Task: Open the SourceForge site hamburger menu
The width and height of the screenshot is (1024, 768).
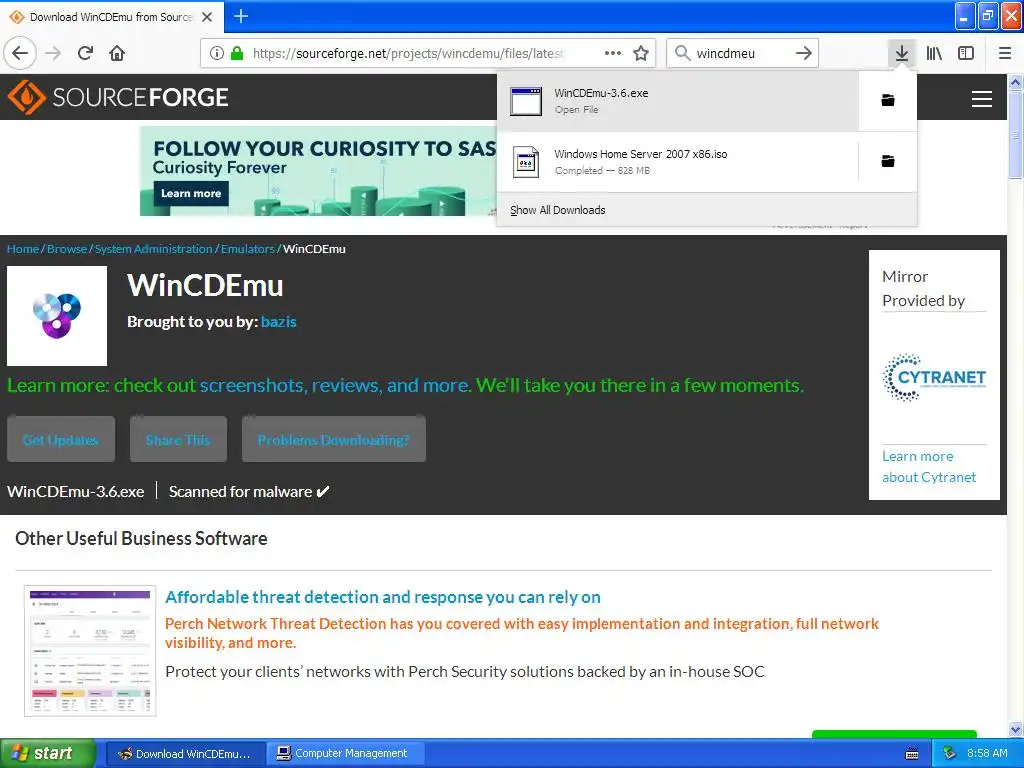Action: (982, 99)
